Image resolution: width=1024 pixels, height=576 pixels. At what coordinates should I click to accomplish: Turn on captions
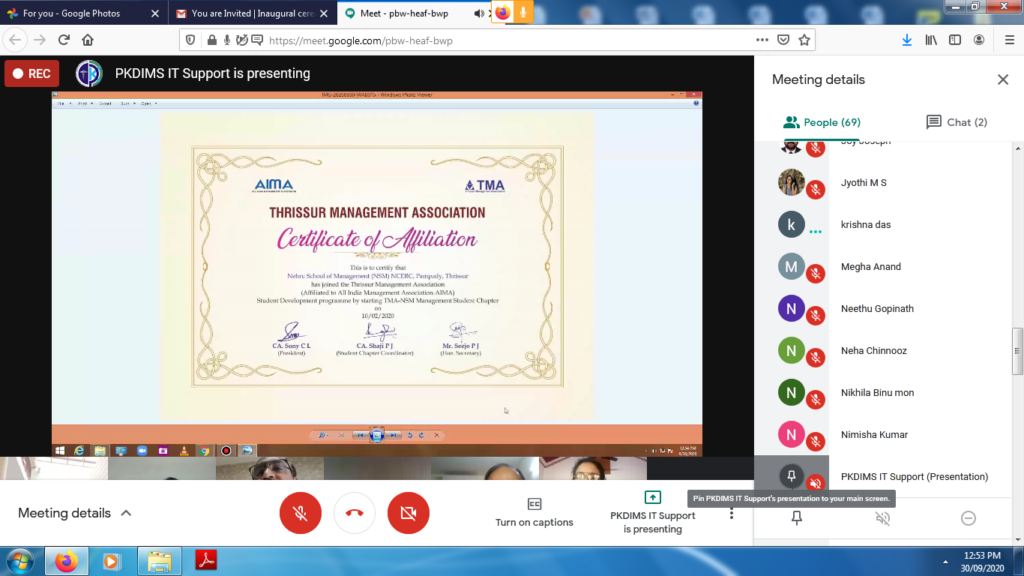click(x=534, y=512)
